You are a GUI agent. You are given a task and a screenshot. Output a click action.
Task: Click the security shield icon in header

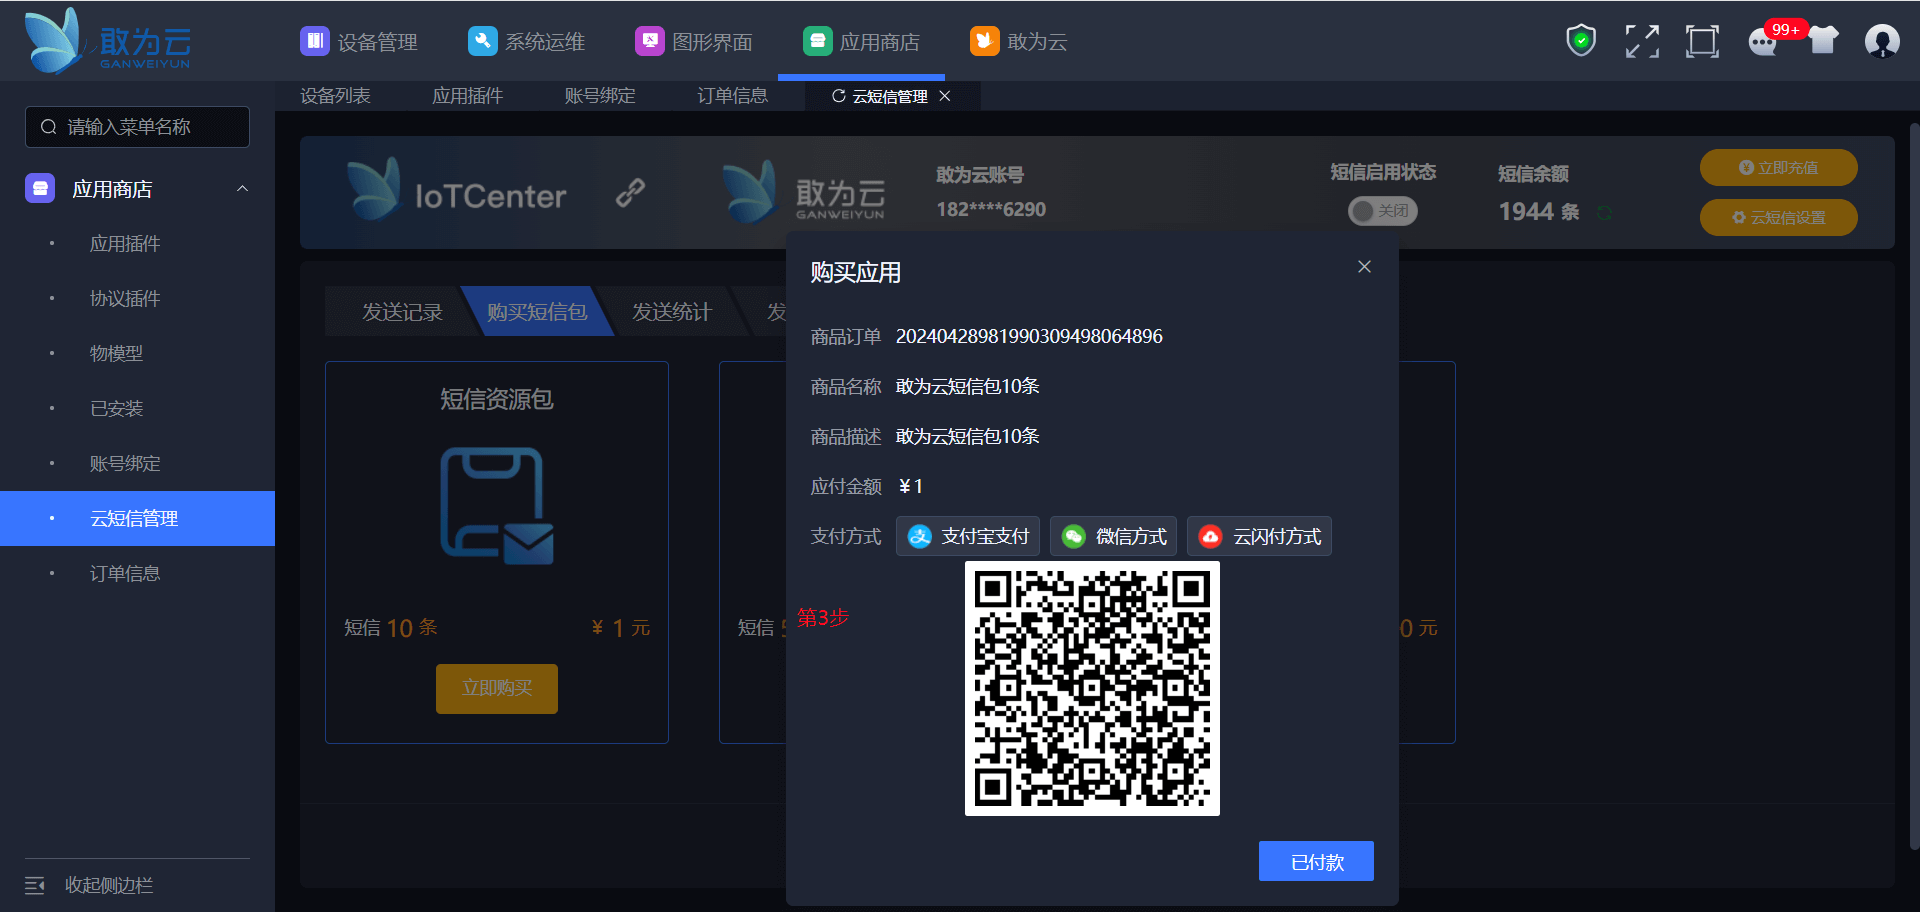point(1580,41)
